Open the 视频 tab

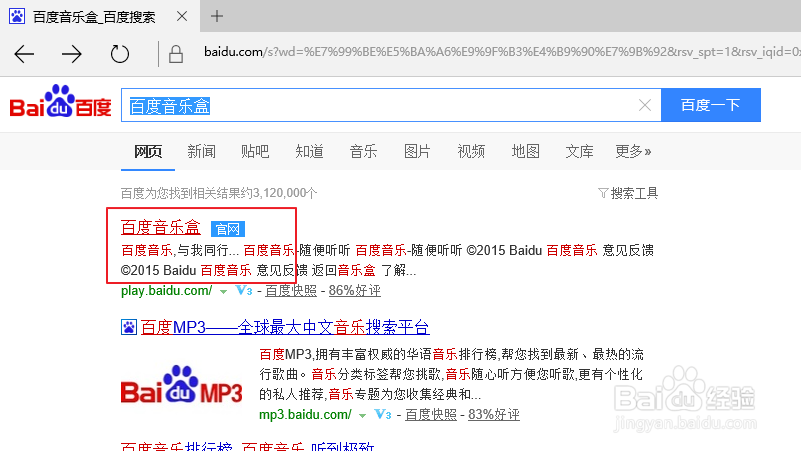[471, 151]
